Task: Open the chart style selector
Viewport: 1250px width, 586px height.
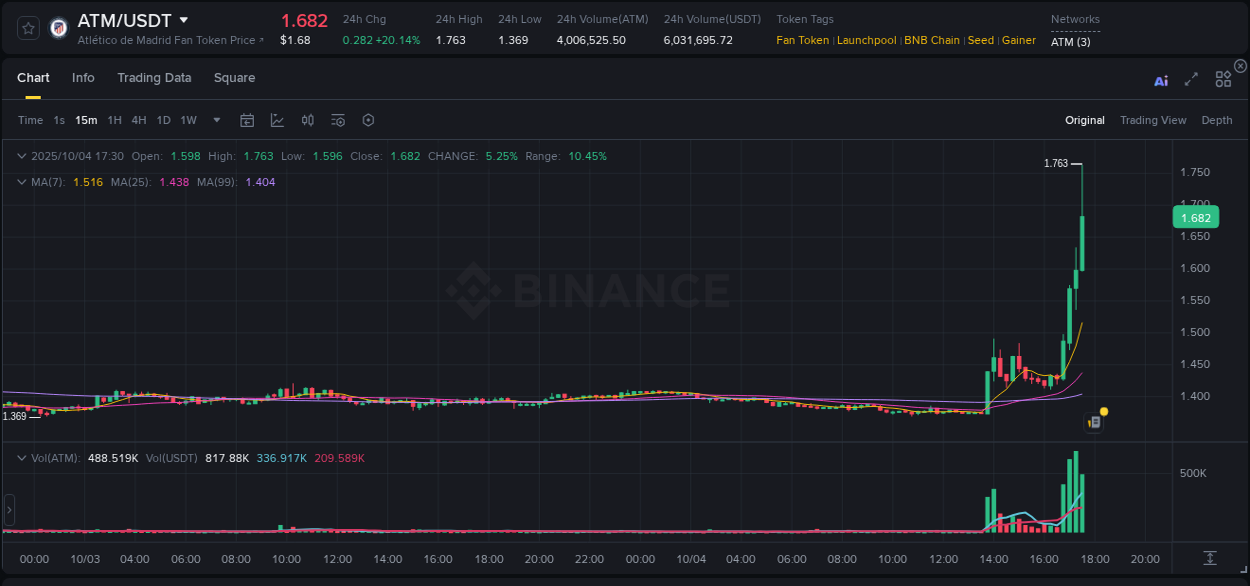Action: coord(275,119)
